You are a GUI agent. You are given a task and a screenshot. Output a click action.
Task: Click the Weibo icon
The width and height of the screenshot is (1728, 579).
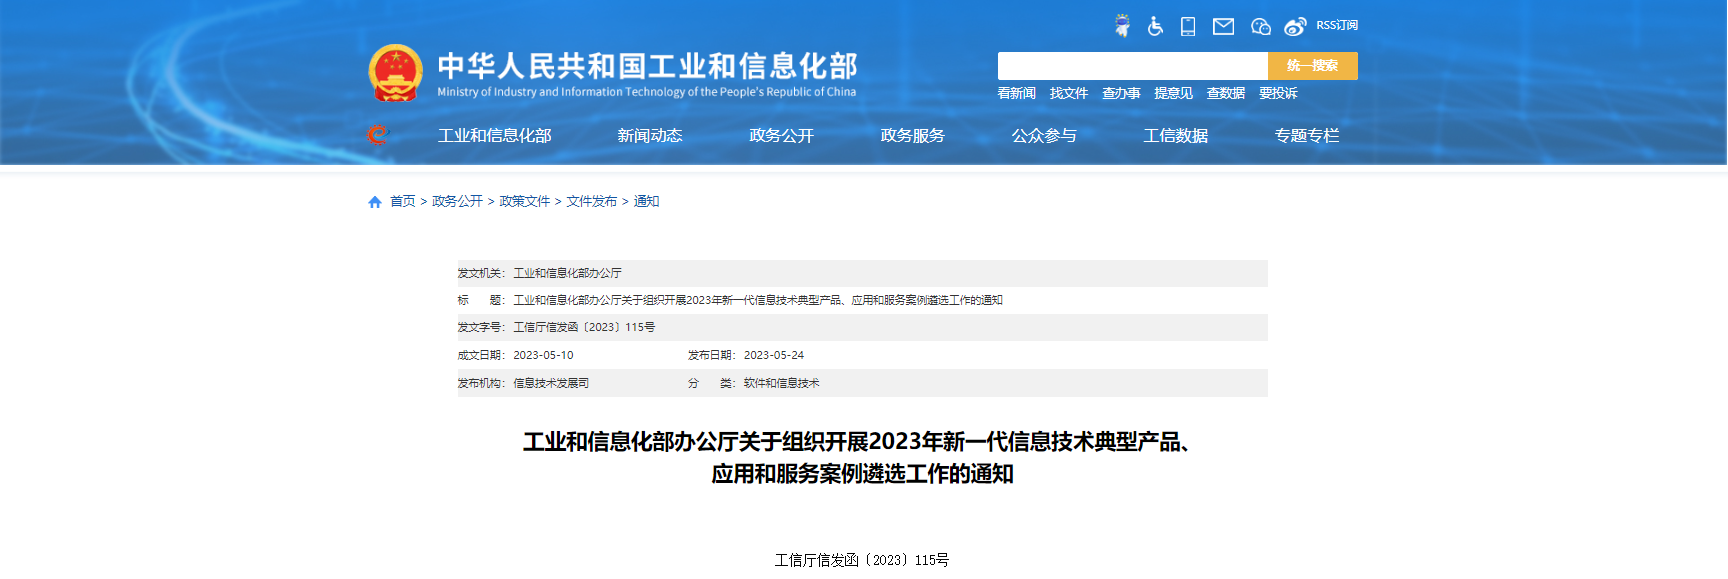[x=1295, y=26]
